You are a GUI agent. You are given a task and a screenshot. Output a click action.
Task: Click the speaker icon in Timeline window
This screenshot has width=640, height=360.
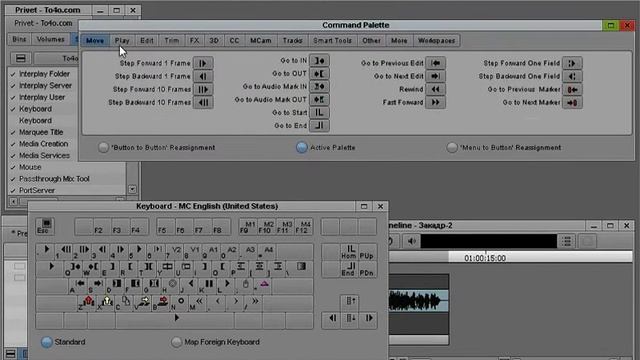coord(411,241)
